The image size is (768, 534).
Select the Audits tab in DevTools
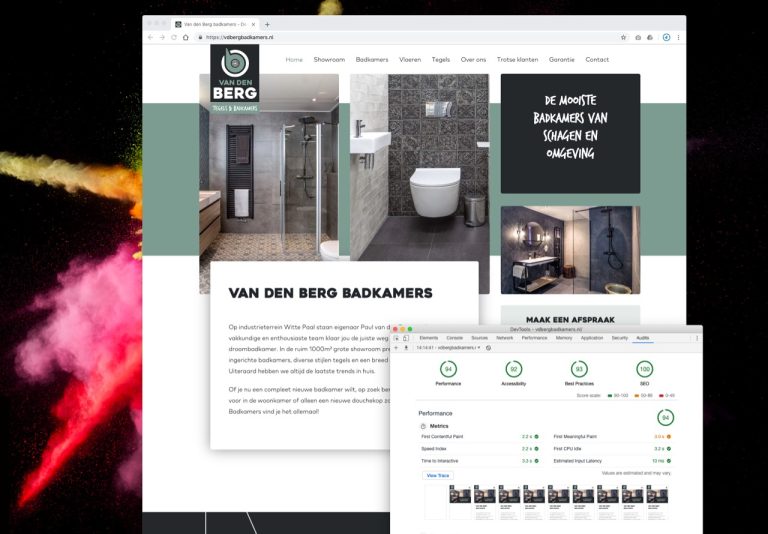tap(643, 338)
